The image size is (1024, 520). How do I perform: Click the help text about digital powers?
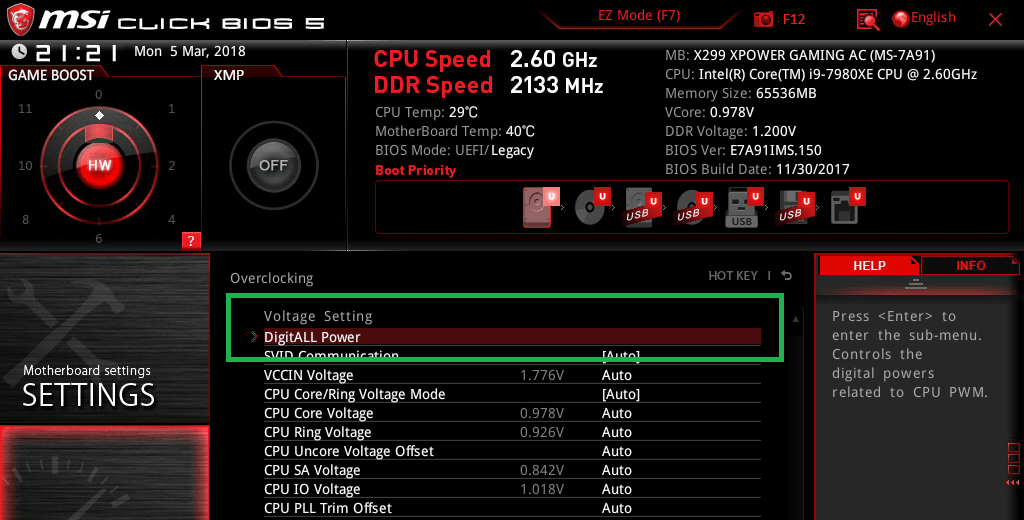coord(910,355)
